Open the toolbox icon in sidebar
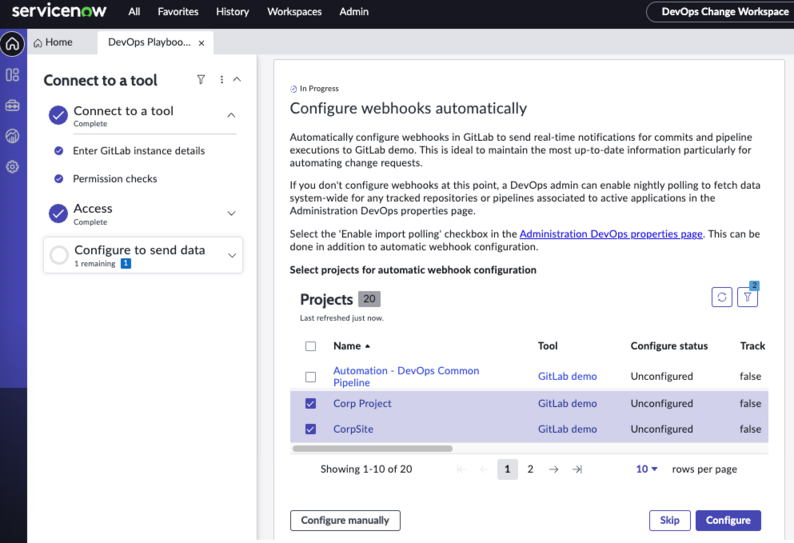Viewport: 794px width, 543px height. (13, 105)
